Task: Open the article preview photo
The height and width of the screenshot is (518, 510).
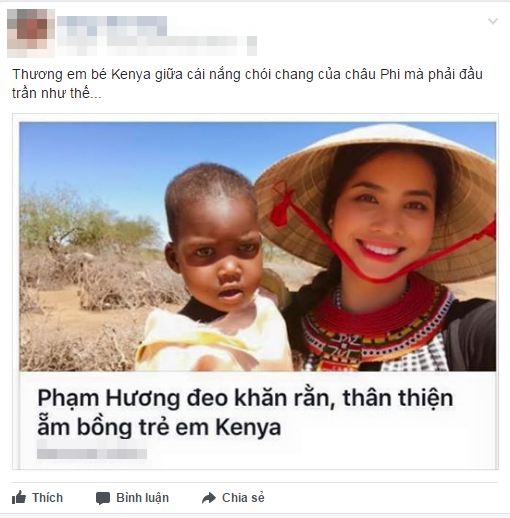Action: pos(257,246)
